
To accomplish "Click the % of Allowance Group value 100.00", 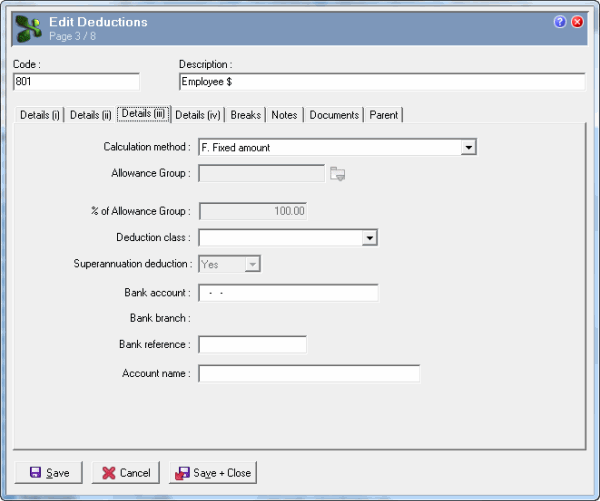I will 253,211.
